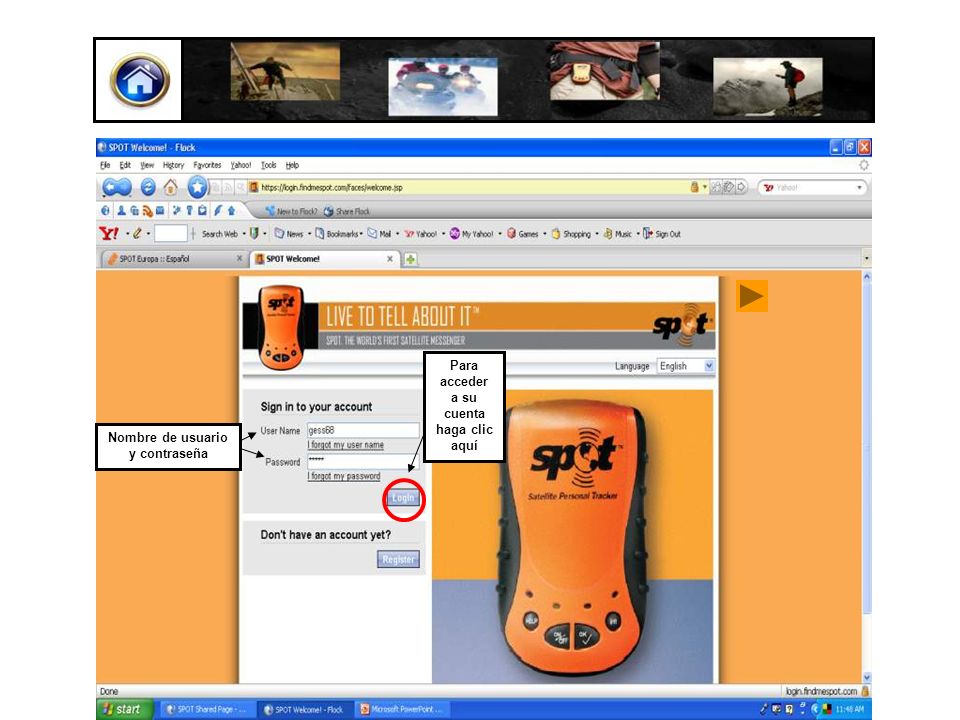Click the gear icon at the menu bar's right end
Viewport: 960px width, 720px height.
click(x=864, y=165)
